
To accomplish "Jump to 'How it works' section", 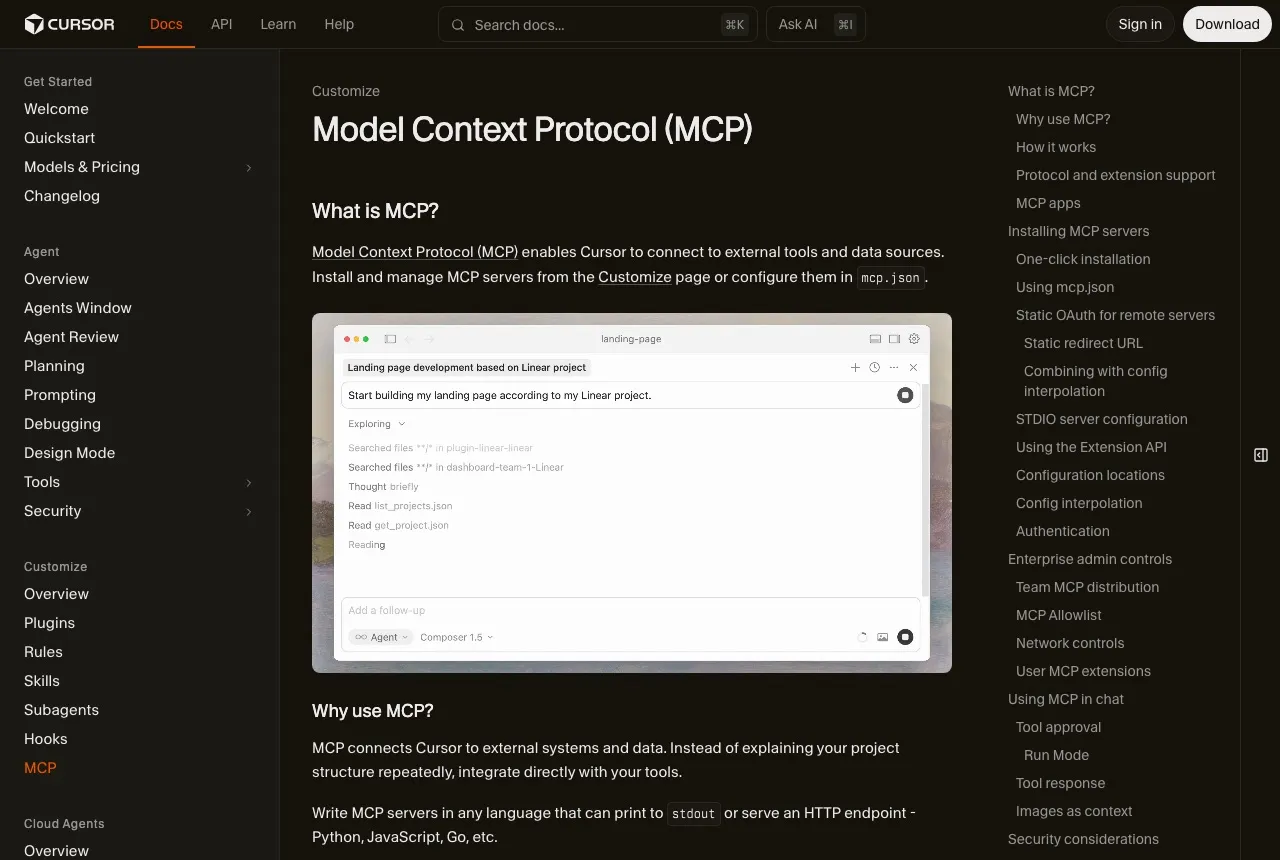I will tap(1056, 147).
